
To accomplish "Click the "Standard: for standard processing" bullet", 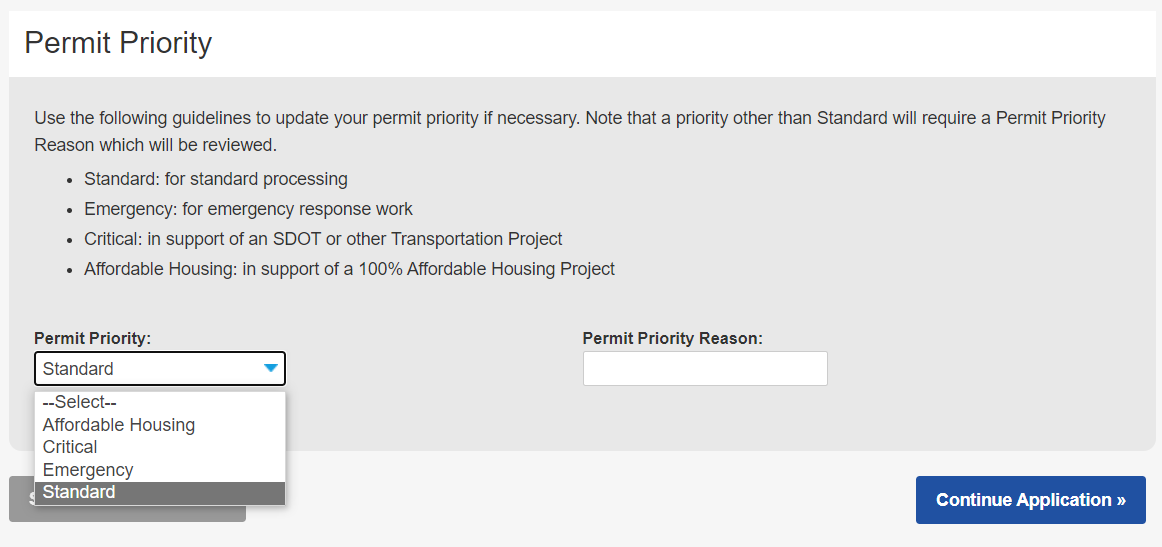I will (216, 180).
